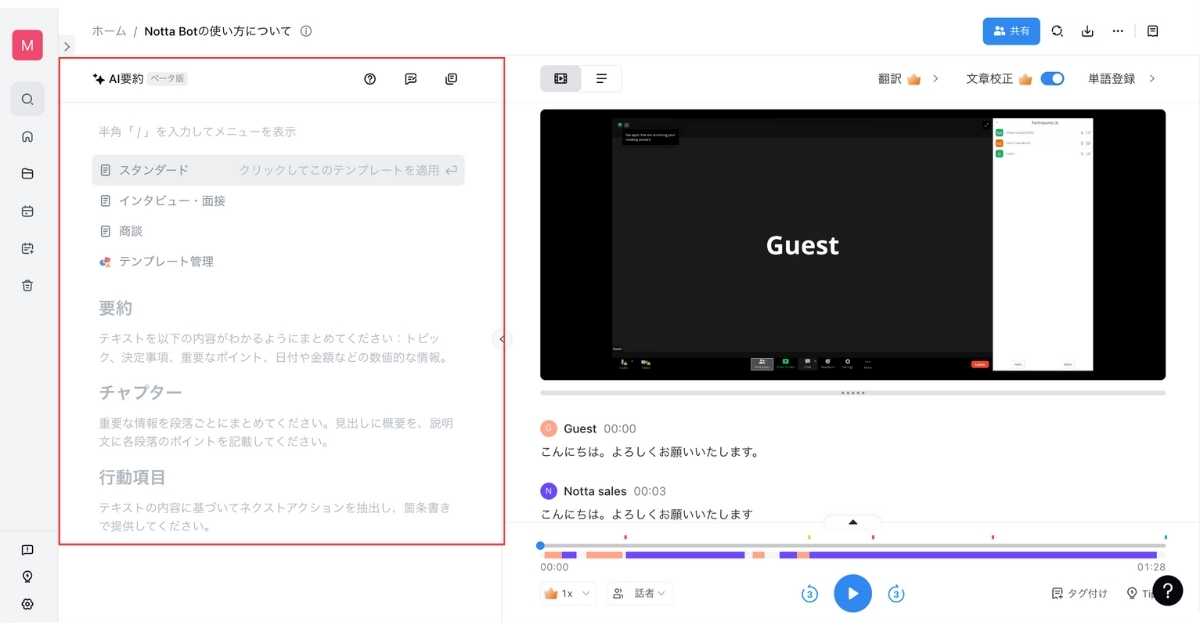Skip forward 3 seconds

pyautogui.click(x=897, y=594)
